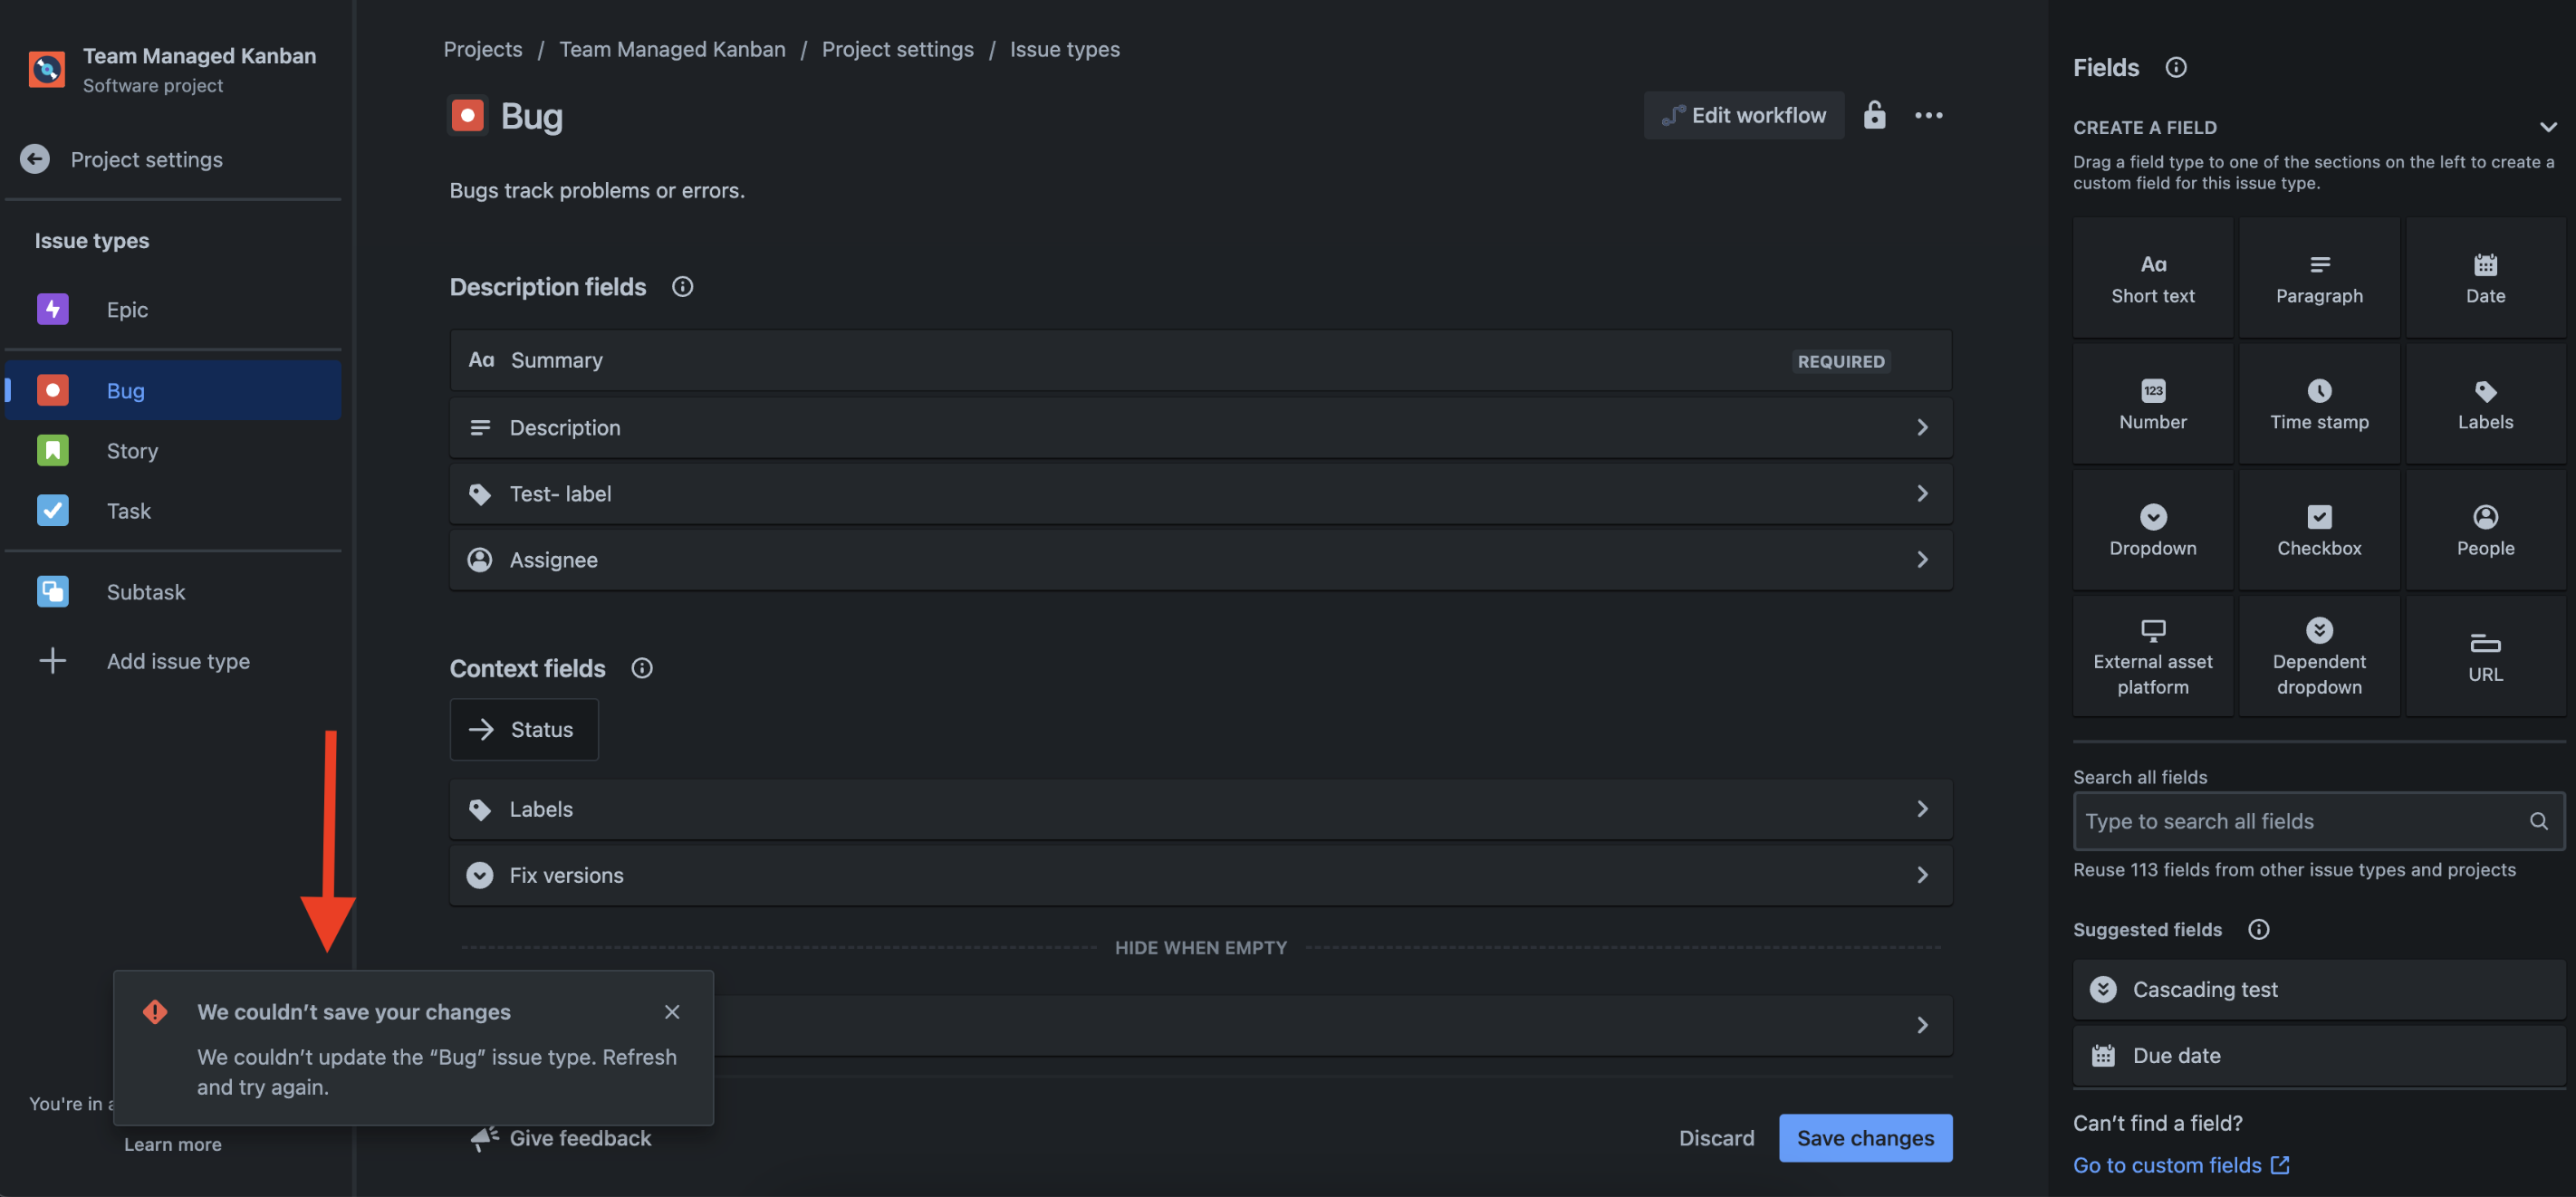Collapse the Create a Field section

point(2547,127)
